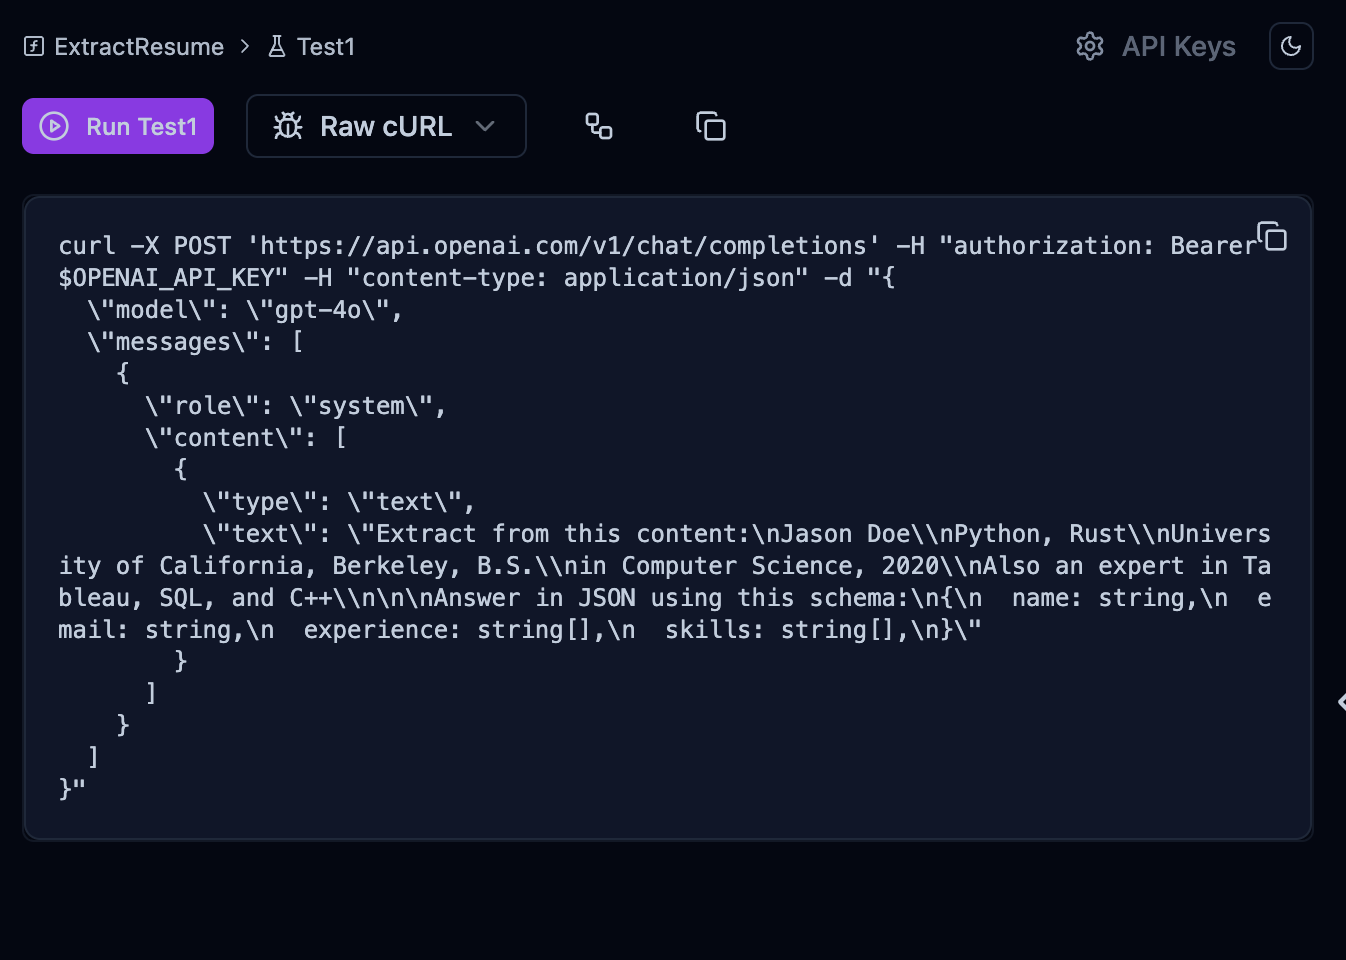The height and width of the screenshot is (960, 1346).
Task: Click the bug icon in Raw cURL selector
Action: tap(288, 126)
